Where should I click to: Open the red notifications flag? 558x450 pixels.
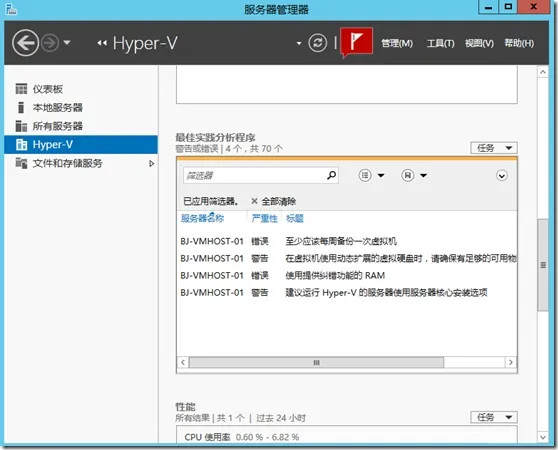[356, 42]
